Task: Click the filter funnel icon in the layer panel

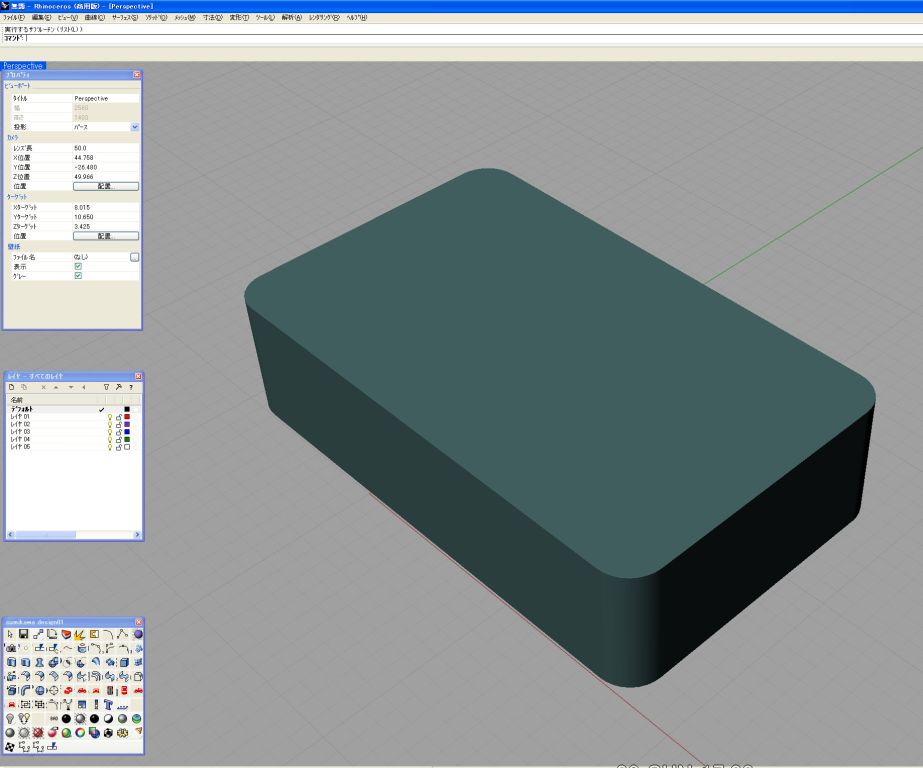Action: click(x=106, y=386)
